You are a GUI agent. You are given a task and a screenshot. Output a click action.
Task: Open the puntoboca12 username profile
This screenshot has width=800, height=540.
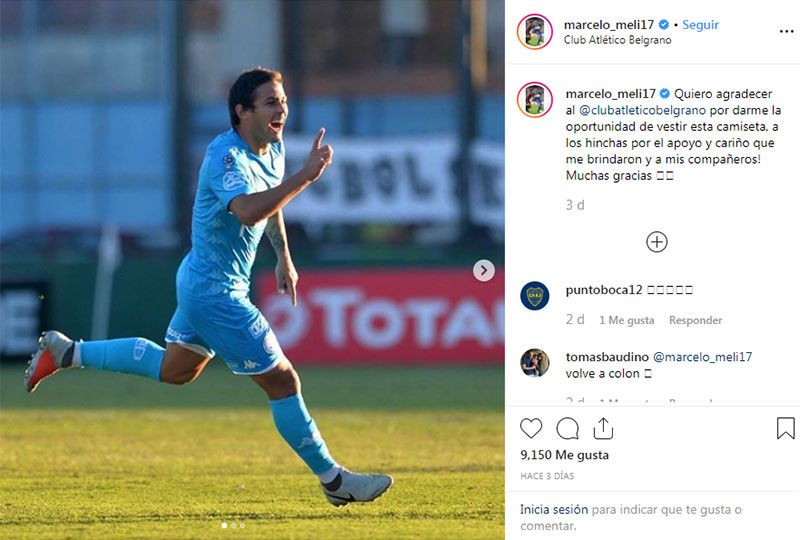[604, 290]
